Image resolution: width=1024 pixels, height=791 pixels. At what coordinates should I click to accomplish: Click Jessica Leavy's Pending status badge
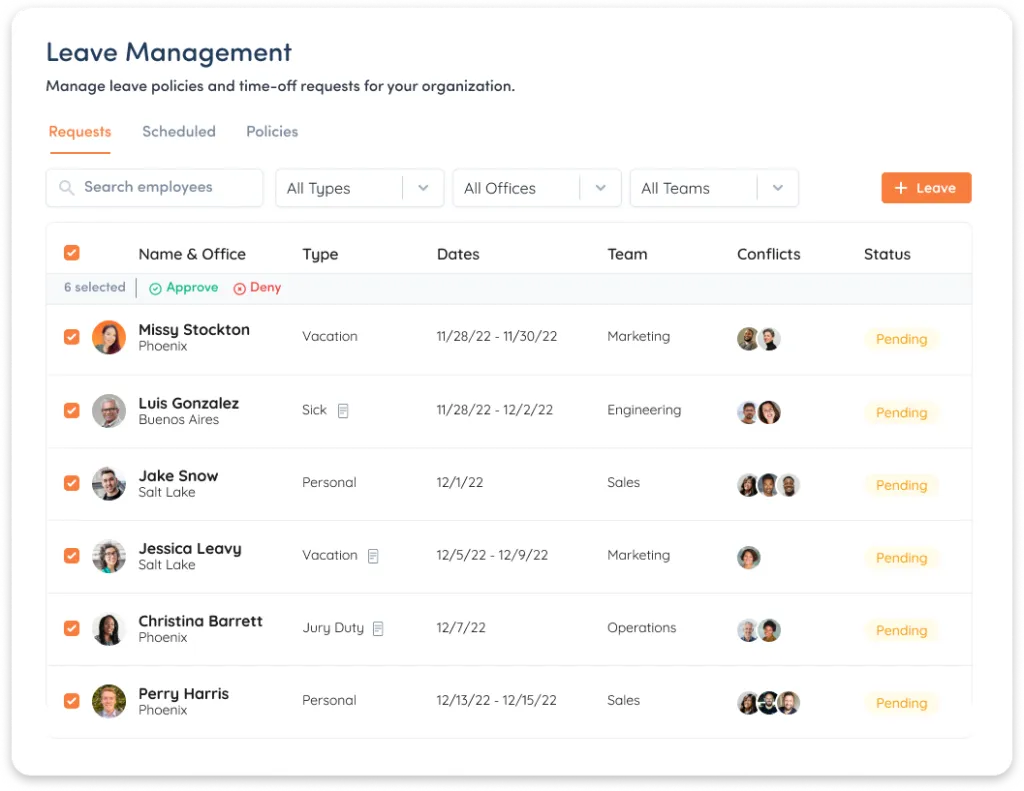pos(901,558)
